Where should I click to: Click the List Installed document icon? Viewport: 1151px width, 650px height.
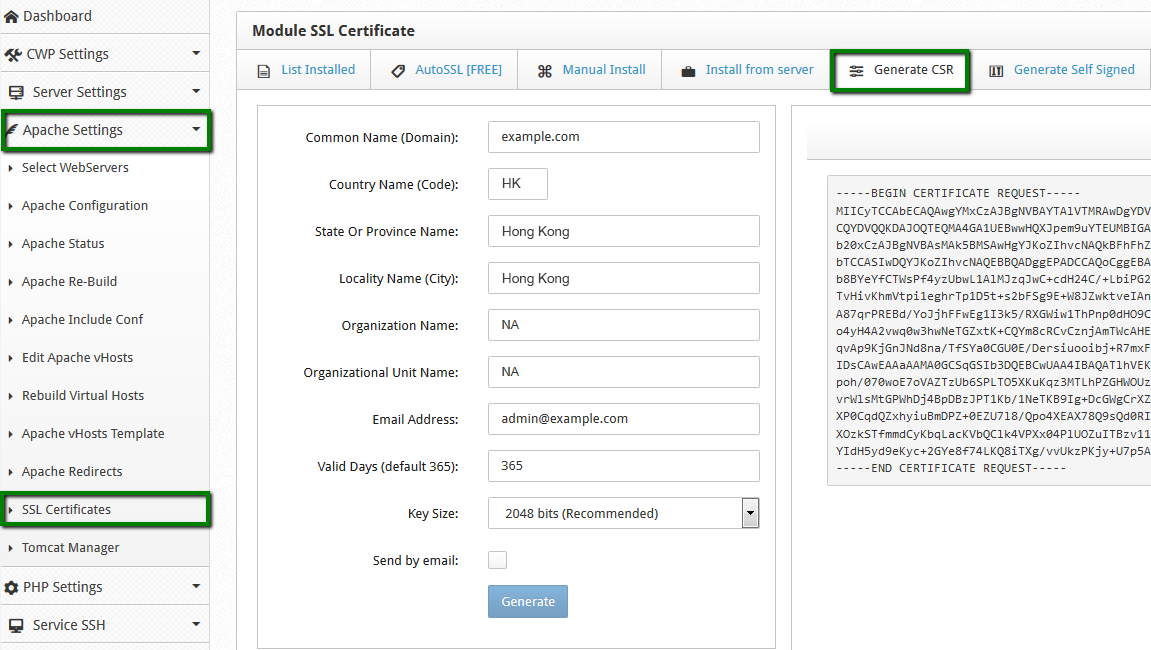264,71
